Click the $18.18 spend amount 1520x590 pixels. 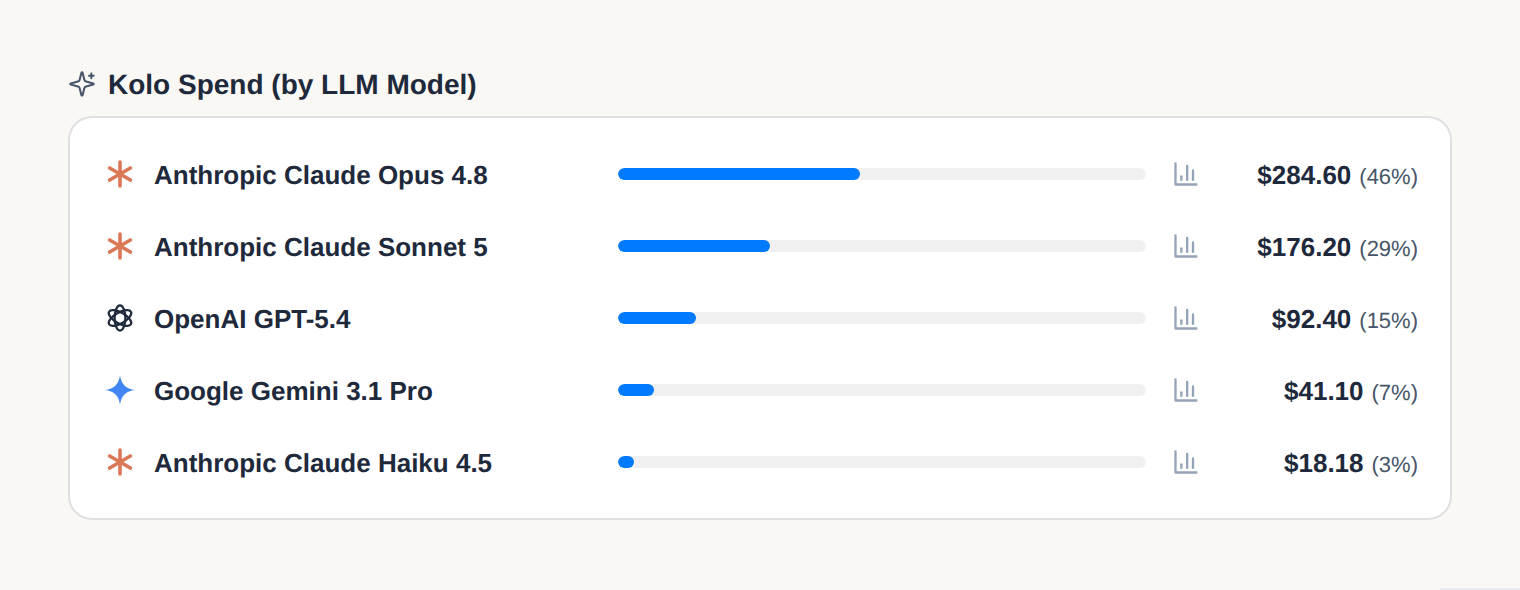[x=1323, y=464]
